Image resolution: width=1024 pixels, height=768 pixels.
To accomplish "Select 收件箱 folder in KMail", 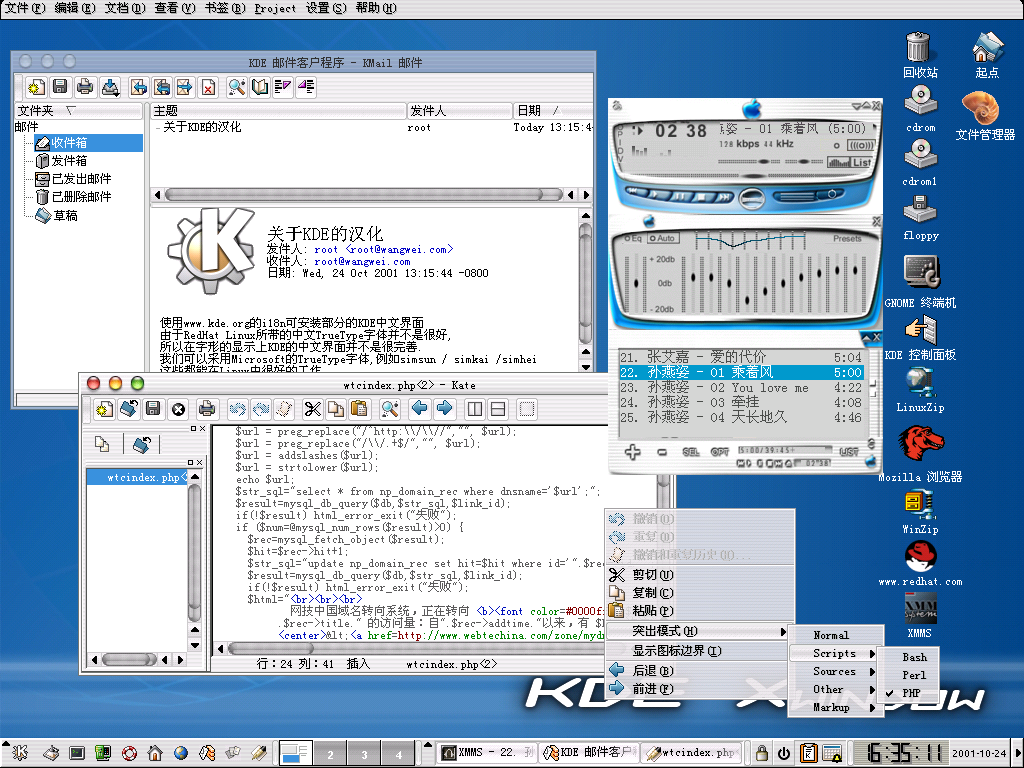I will [x=88, y=143].
